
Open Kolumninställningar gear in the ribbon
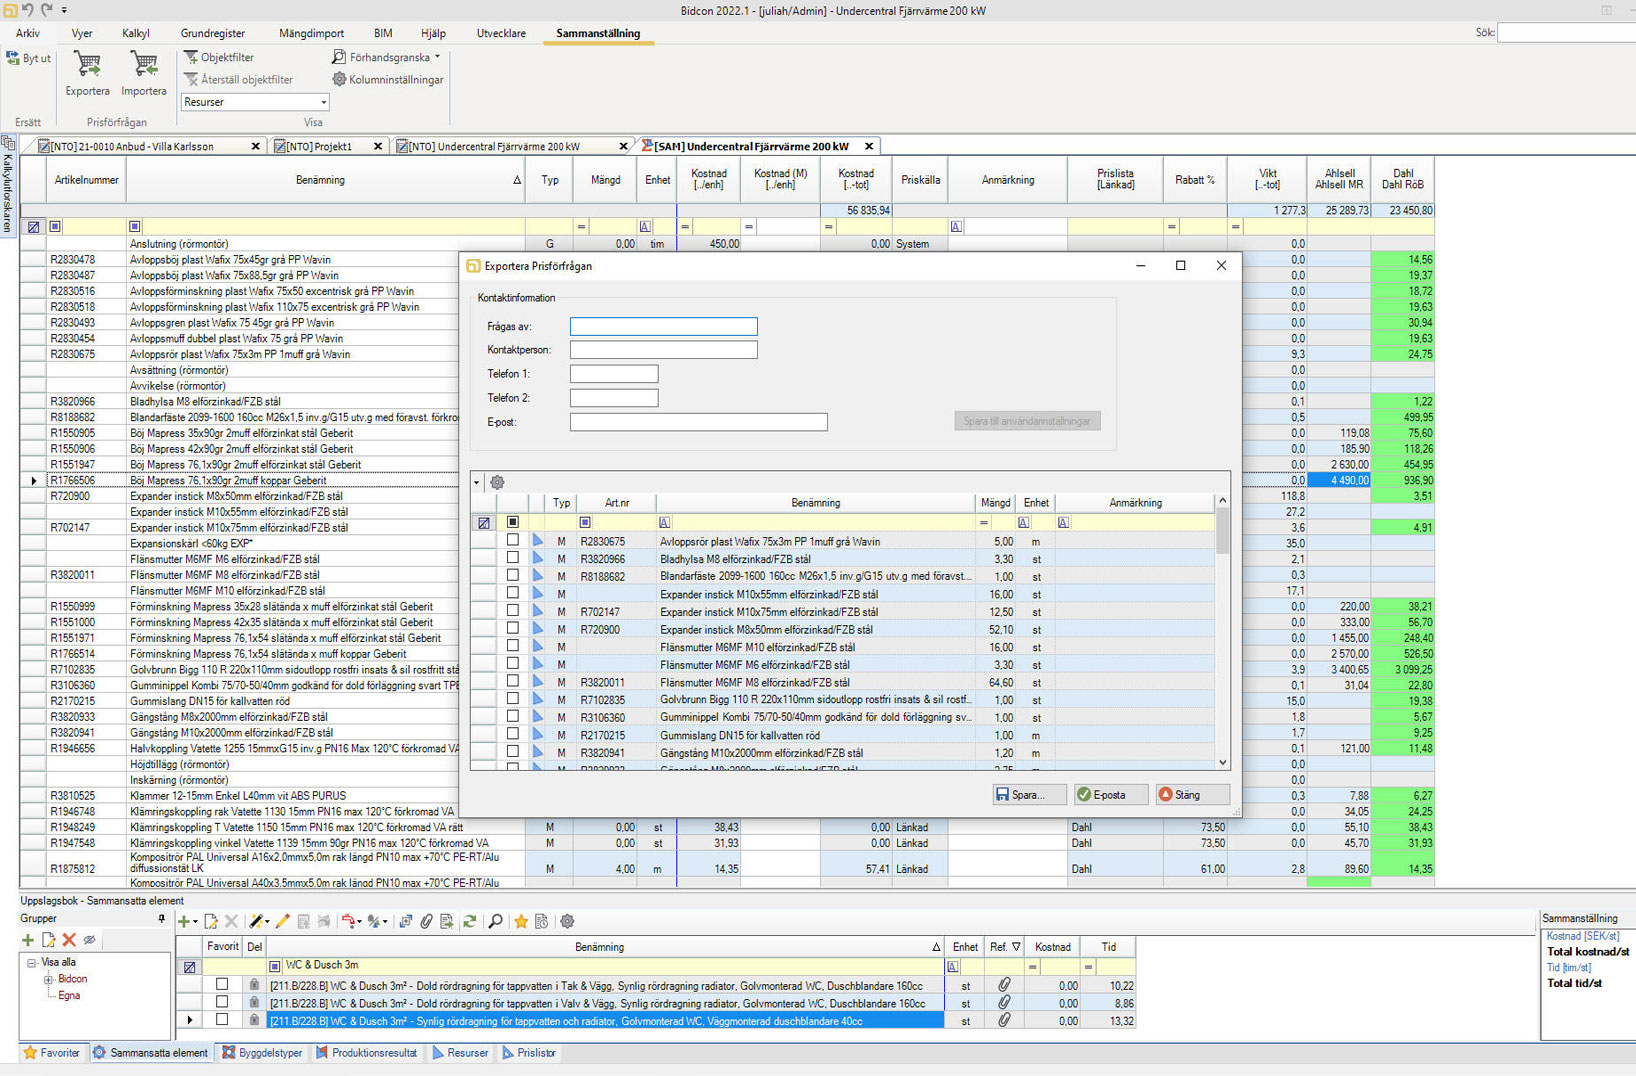point(339,79)
